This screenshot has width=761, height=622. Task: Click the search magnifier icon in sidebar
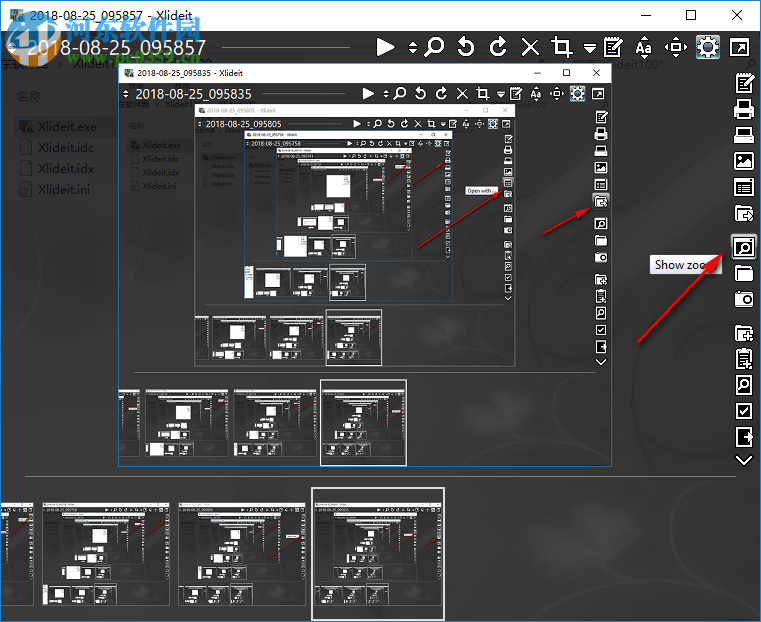(744, 385)
